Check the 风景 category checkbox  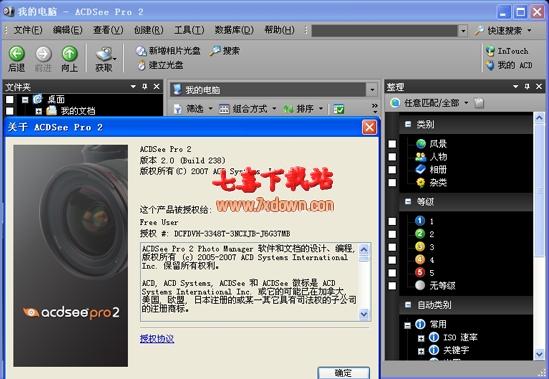392,144
